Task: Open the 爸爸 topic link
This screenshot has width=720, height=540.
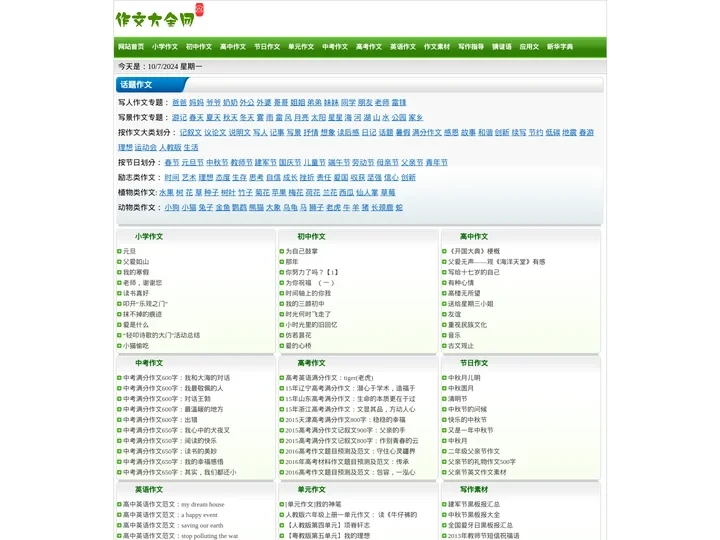Action: 179,102
